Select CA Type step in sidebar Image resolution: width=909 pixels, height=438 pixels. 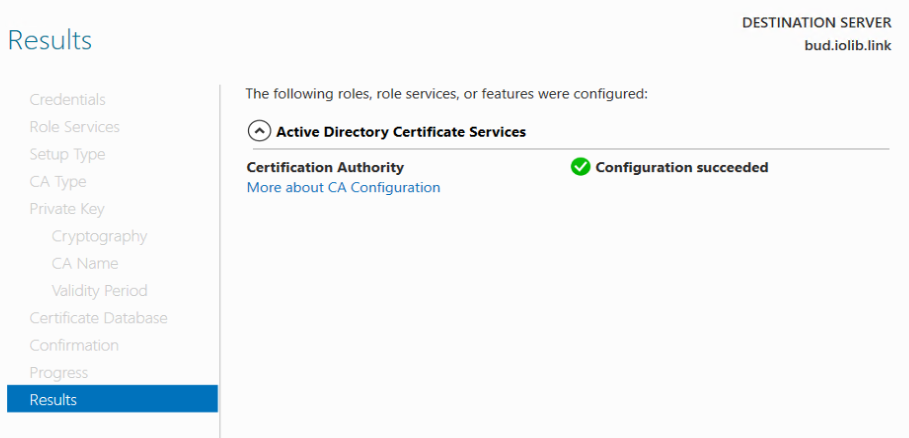pos(58,182)
